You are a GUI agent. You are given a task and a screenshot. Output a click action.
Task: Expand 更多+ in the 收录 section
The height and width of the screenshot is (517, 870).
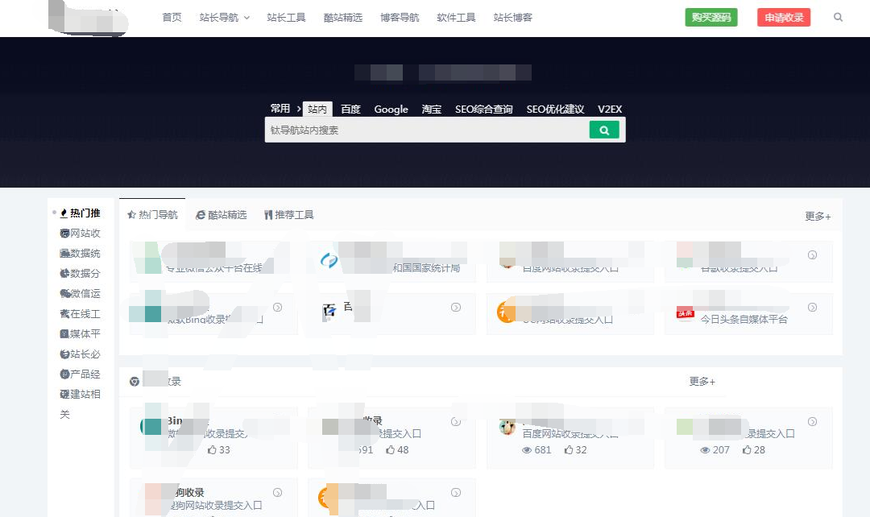[702, 381]
